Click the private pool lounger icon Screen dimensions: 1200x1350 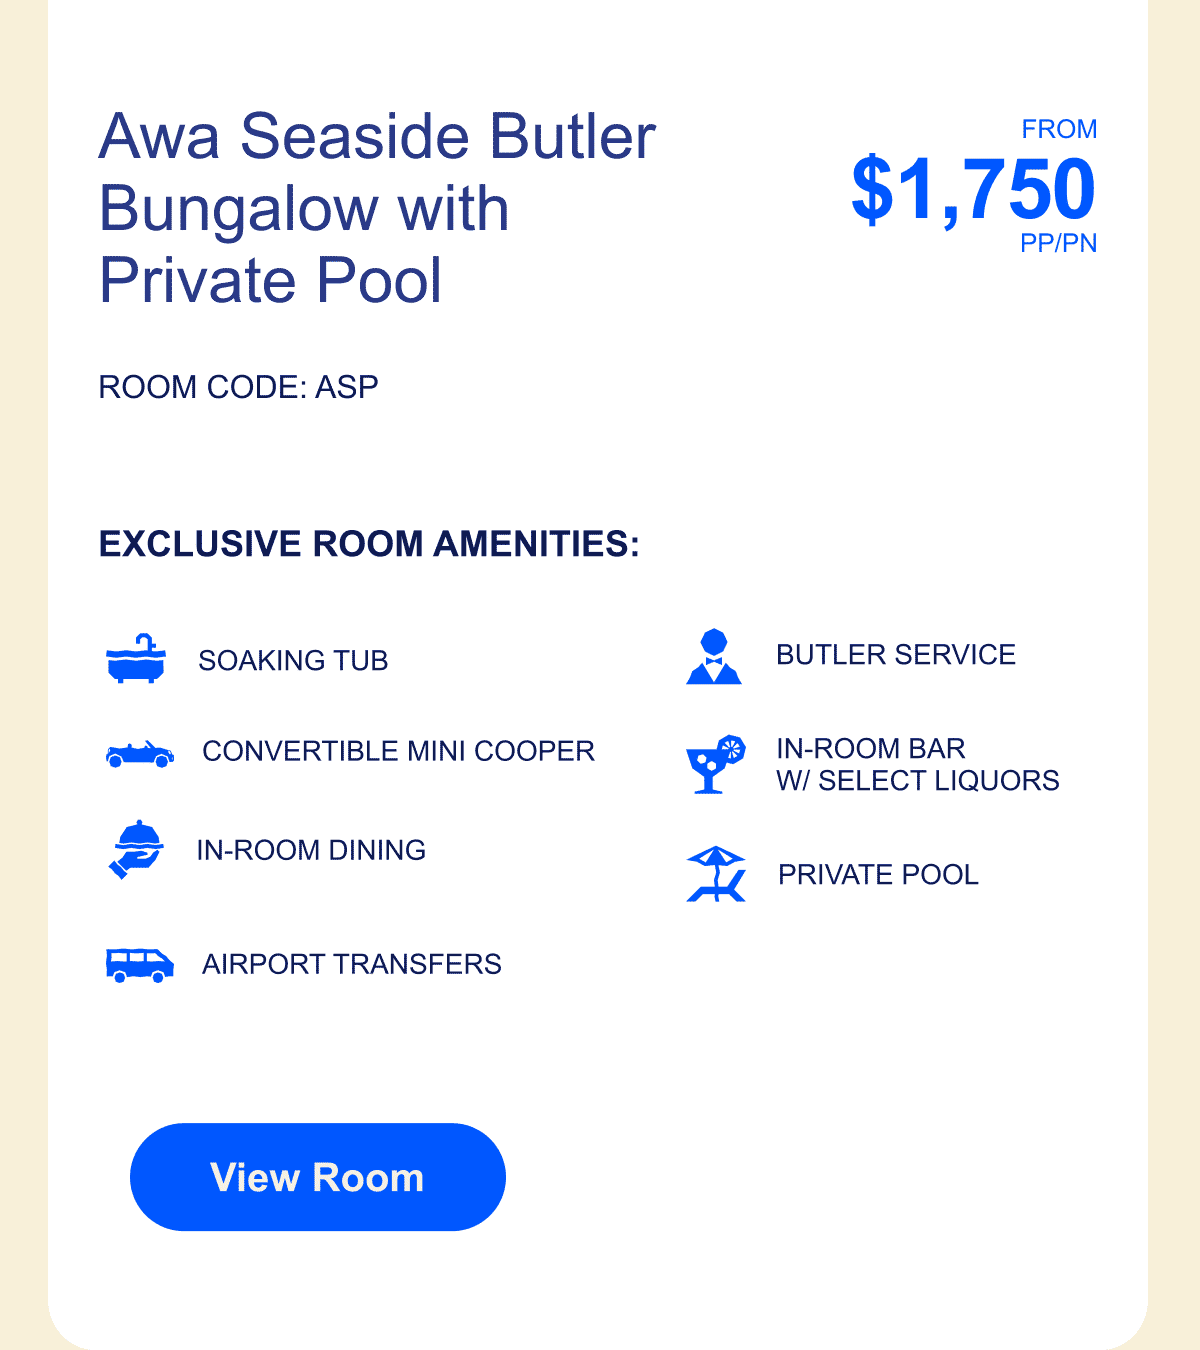(717, 874)
